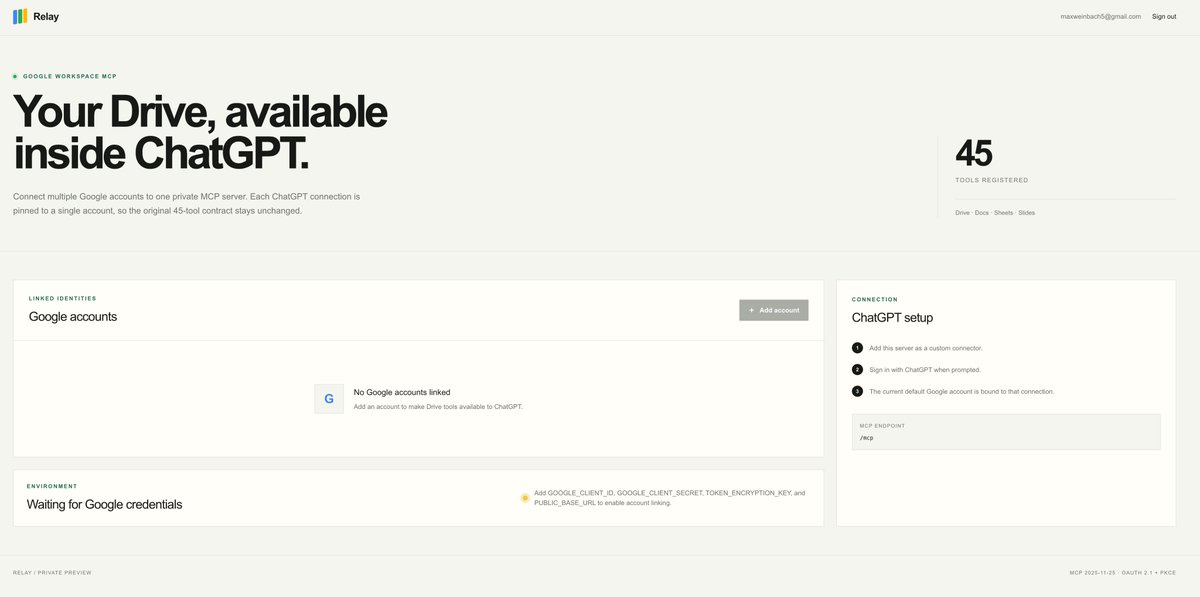Add a Google account
The width and height of the screenshot is (1200, 597).
tap(774, 310)
